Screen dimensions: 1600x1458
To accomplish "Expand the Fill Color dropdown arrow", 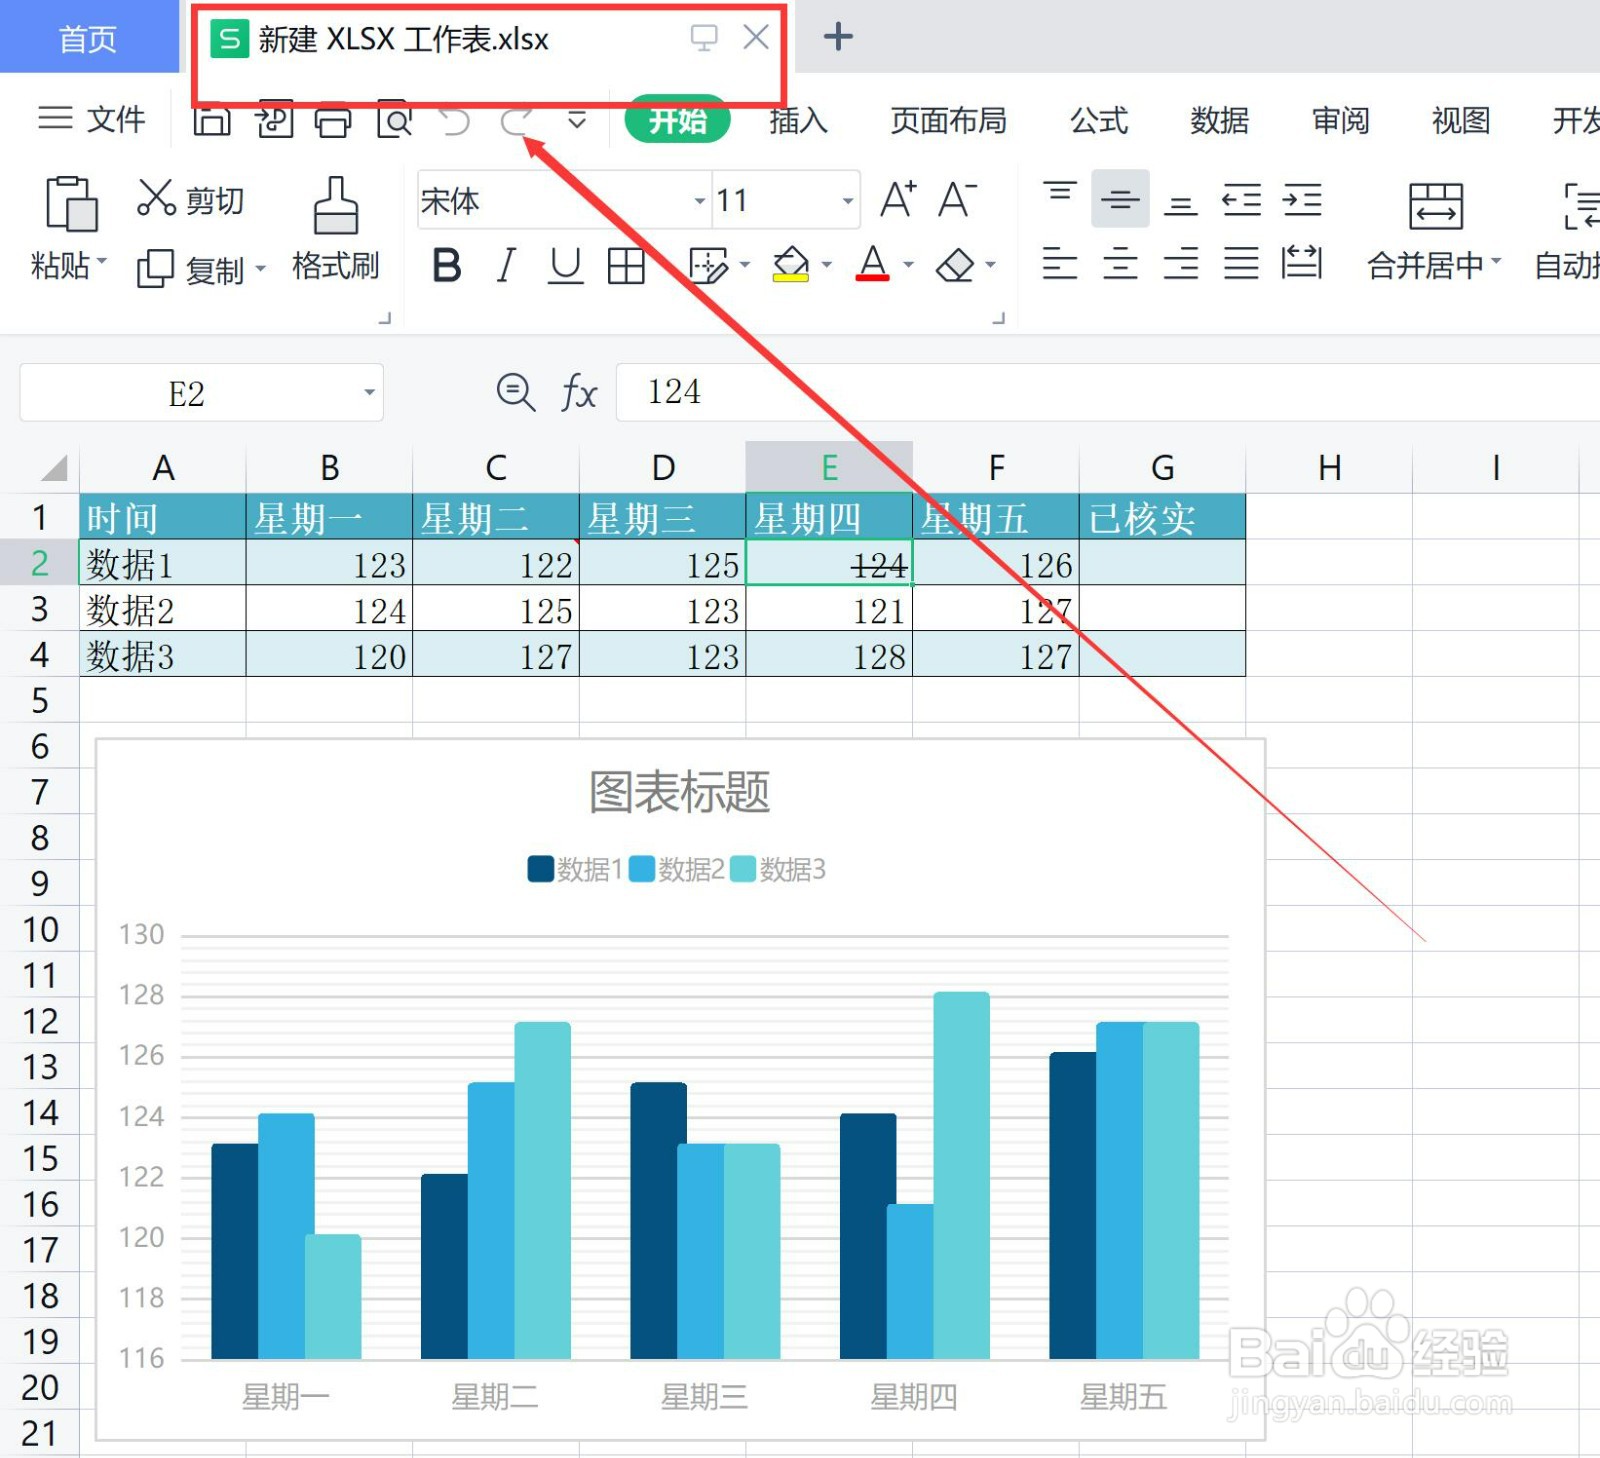I will (x=827, y=265).
